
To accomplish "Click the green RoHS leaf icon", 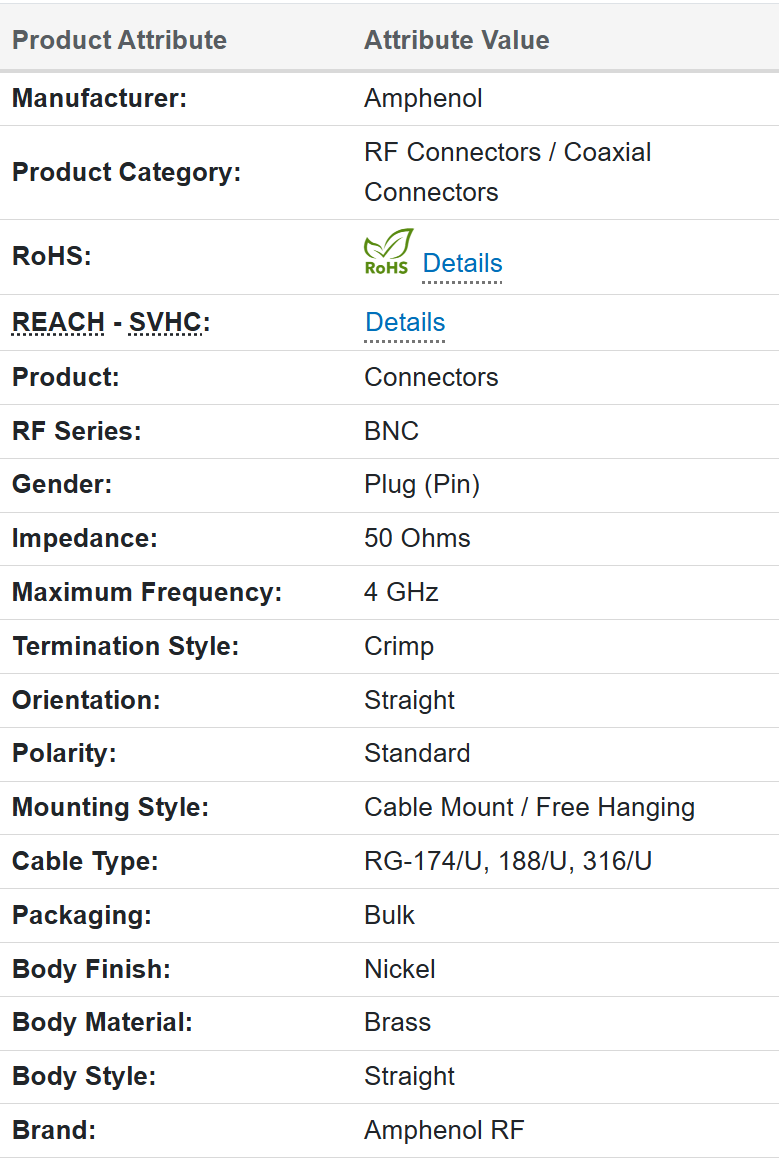I will 387,252.
